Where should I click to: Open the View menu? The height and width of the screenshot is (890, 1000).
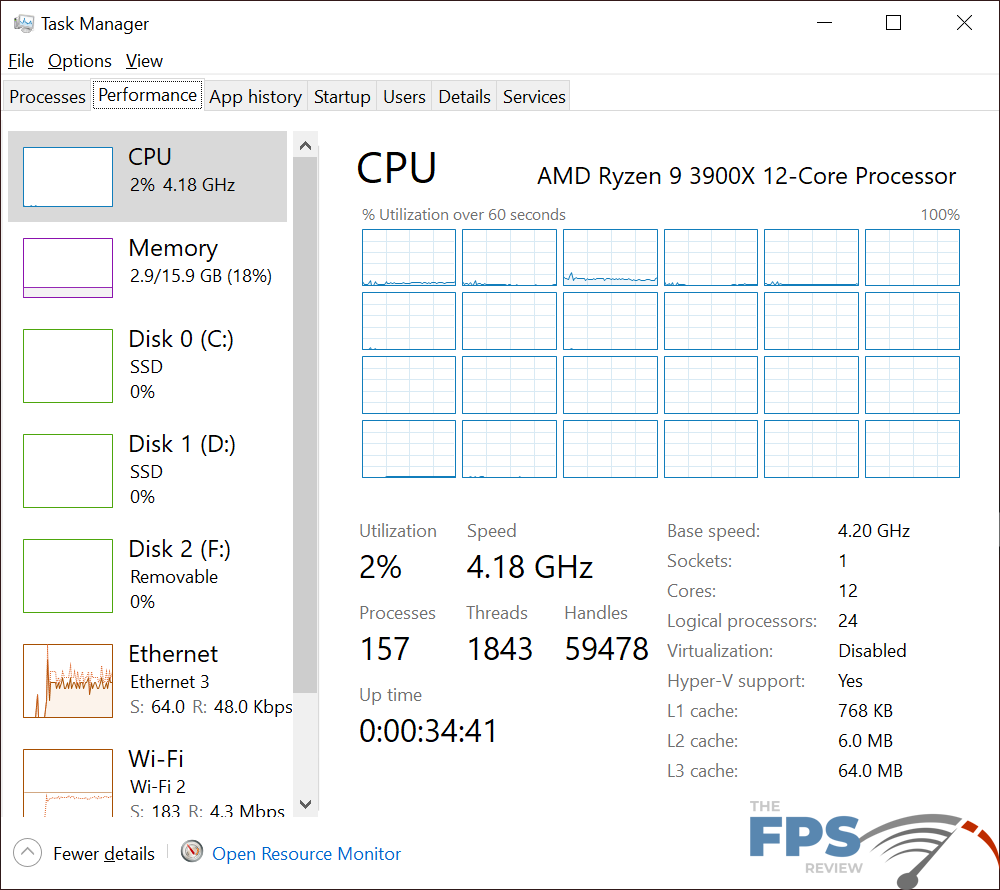[144, 61]
